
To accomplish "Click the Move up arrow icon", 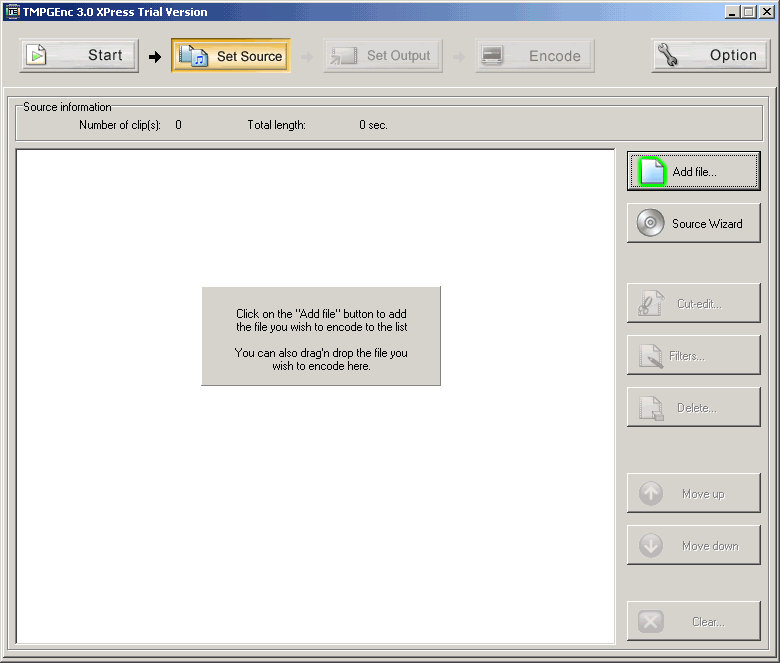I will (651, 494).
